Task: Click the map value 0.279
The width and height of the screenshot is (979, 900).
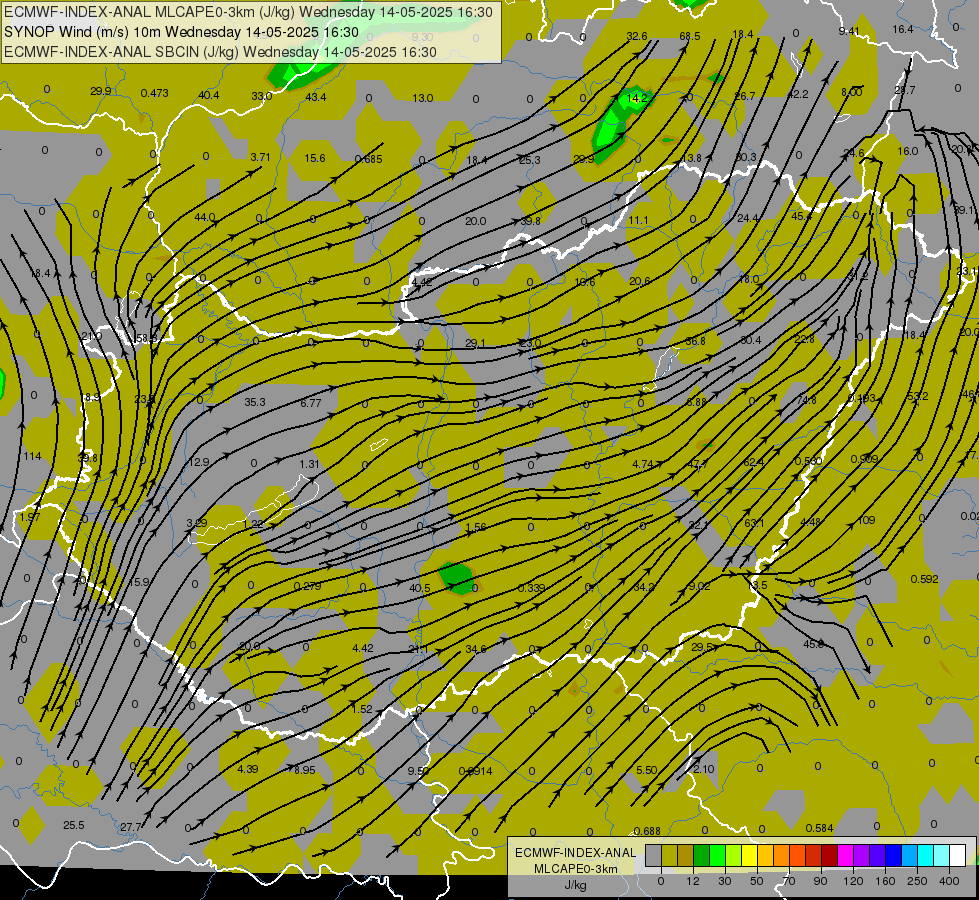Action: 307,586
